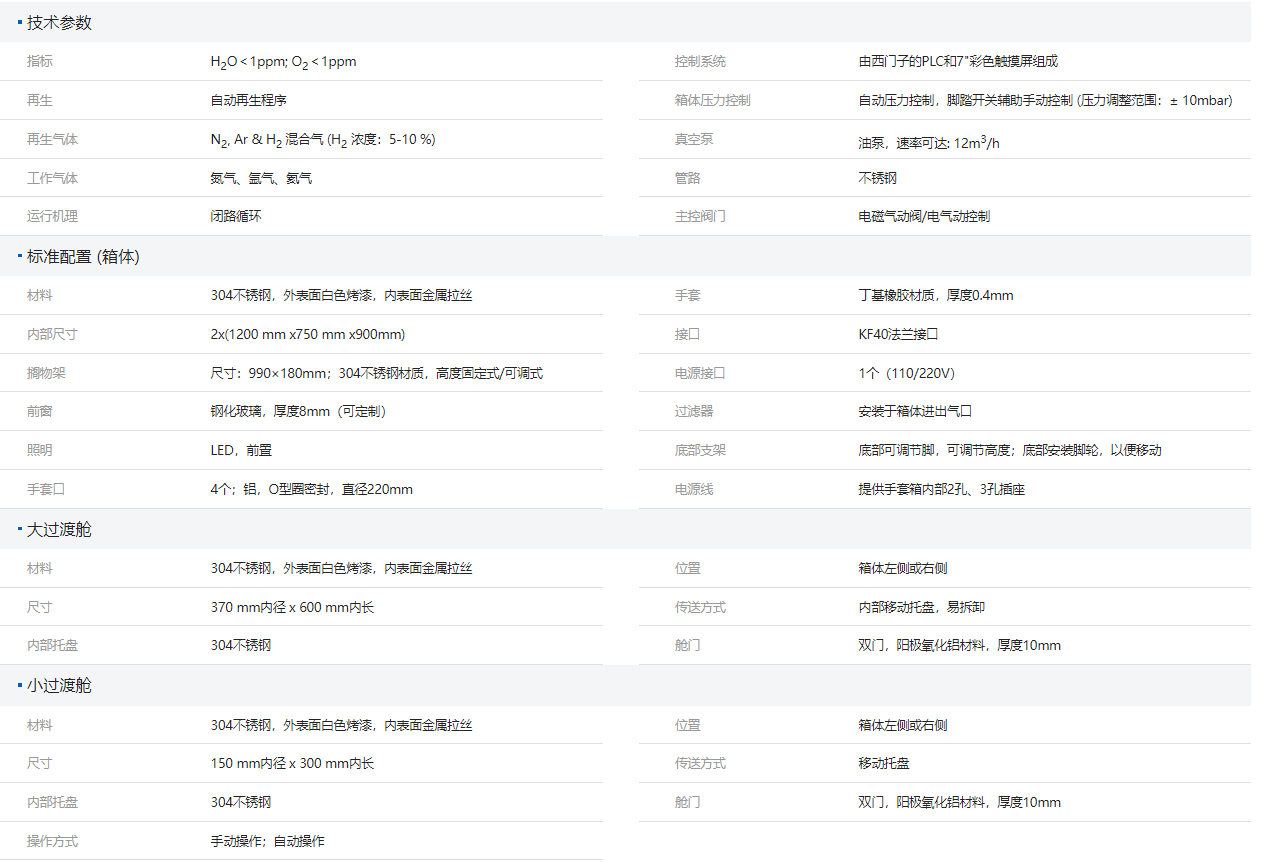
Task: Expand the 小过渡舱 section header
Action: click(55, 685)
